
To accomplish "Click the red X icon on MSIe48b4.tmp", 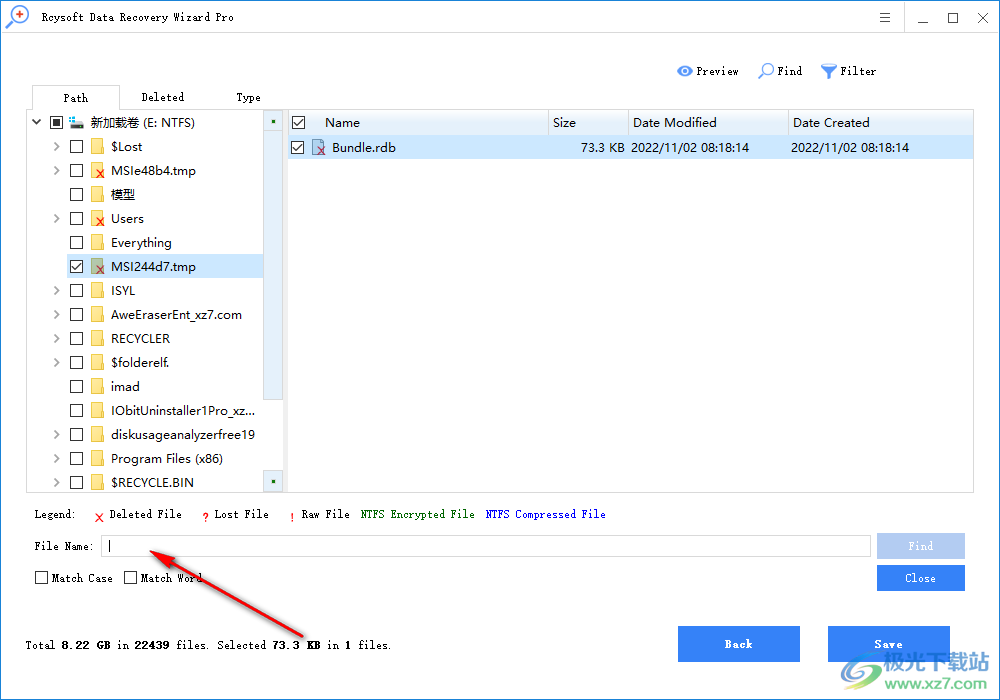I will (x=97, y=170).
